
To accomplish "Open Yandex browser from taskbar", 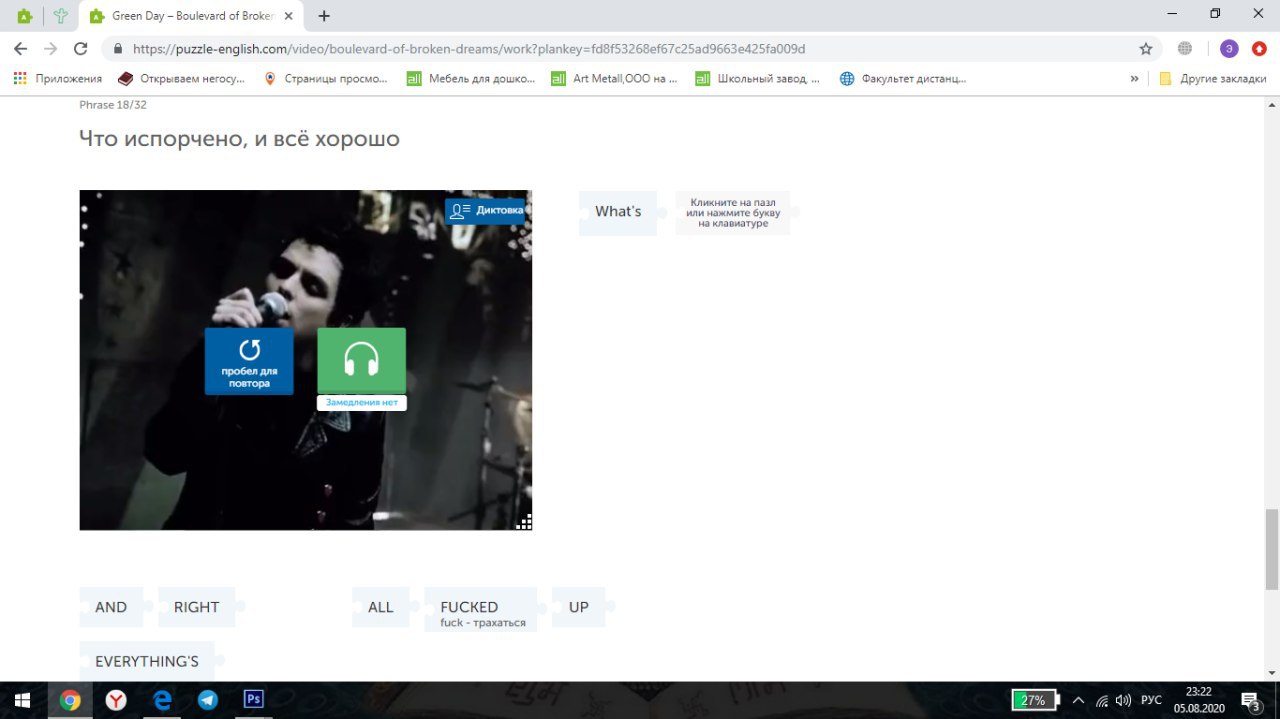I will (x=116, y=700).
